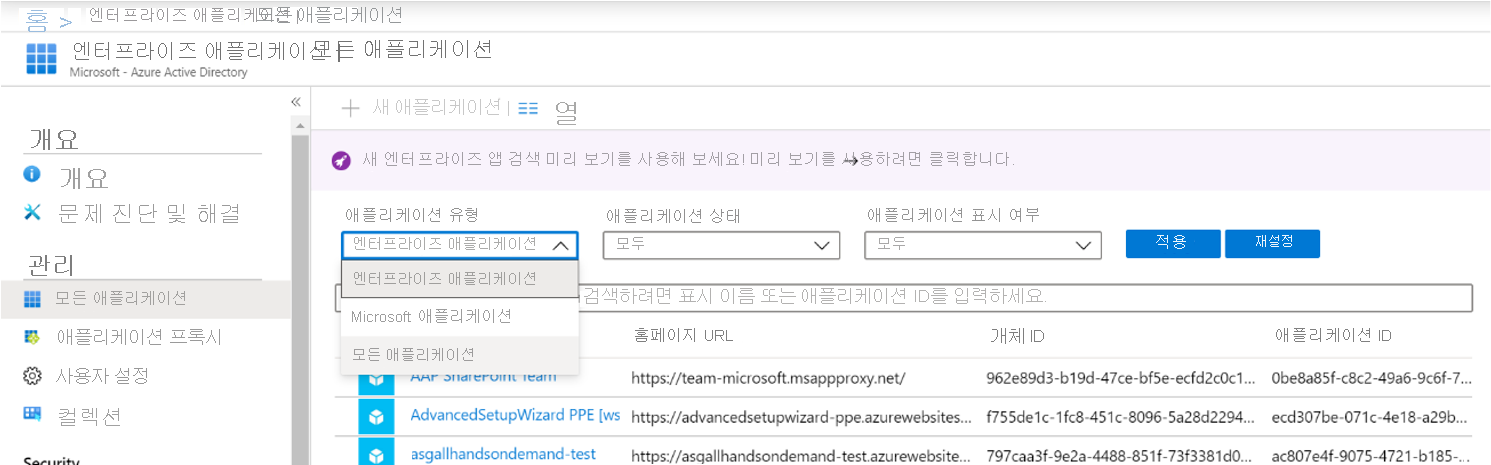This screenshot has height=465, width=1491.
Task: Collapse the sidebar with the double chevron
Action: pyautogui.click(x=296, y=102)
